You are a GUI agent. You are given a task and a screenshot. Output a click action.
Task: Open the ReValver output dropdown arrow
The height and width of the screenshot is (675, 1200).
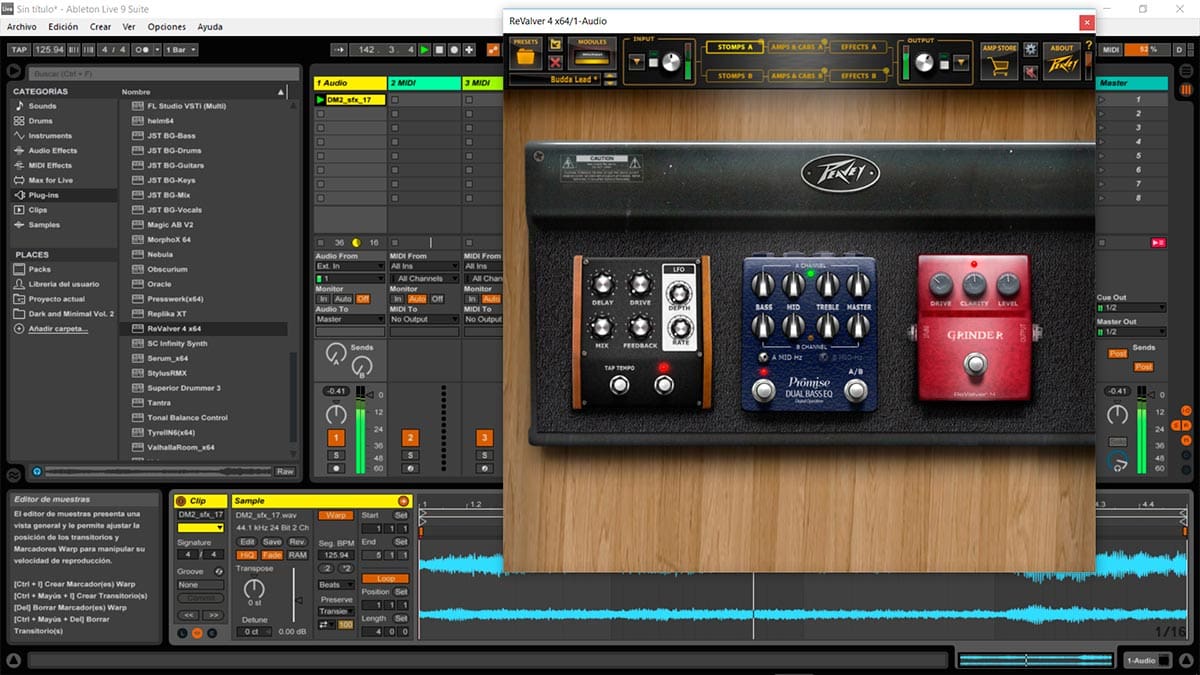point(961,62)
